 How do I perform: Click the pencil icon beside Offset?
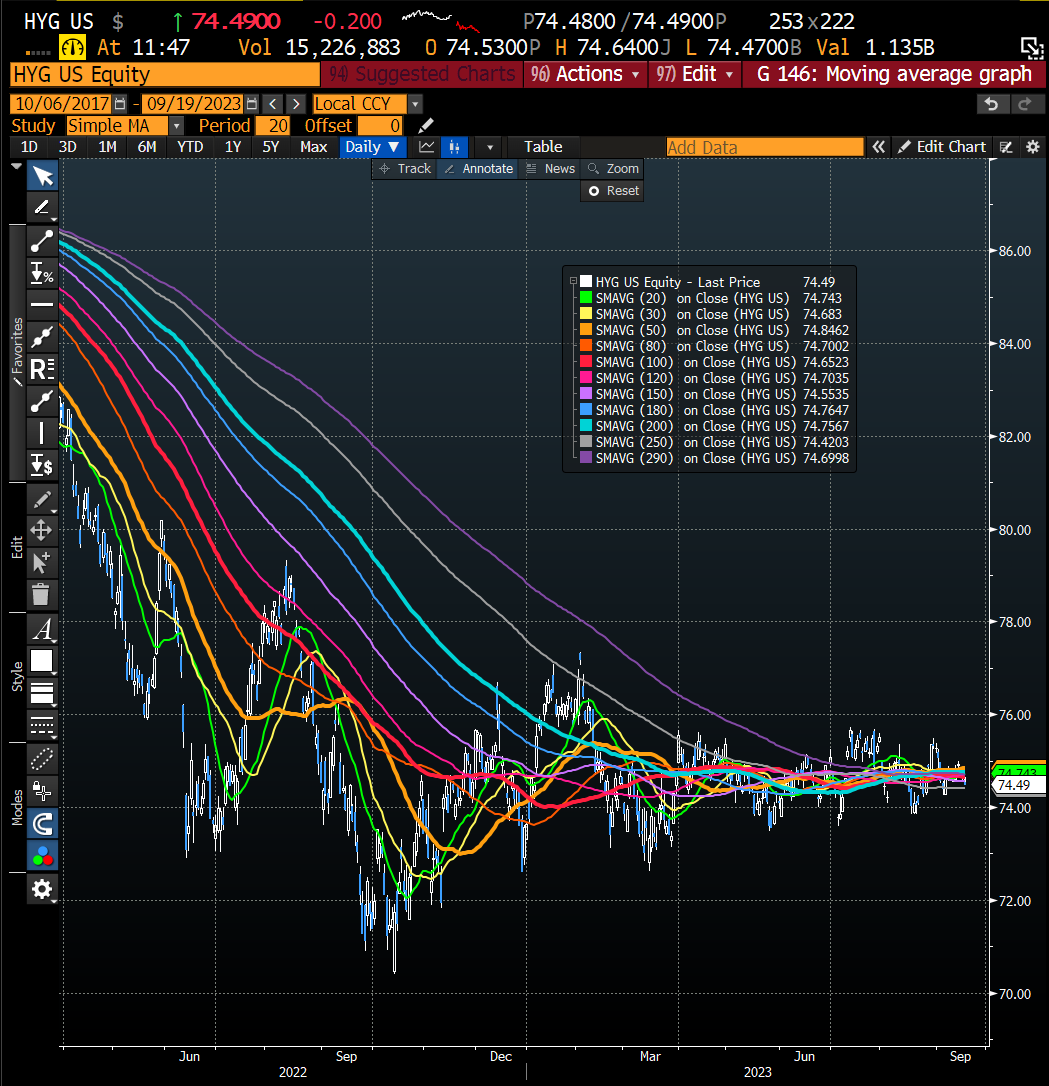(426, 125)
